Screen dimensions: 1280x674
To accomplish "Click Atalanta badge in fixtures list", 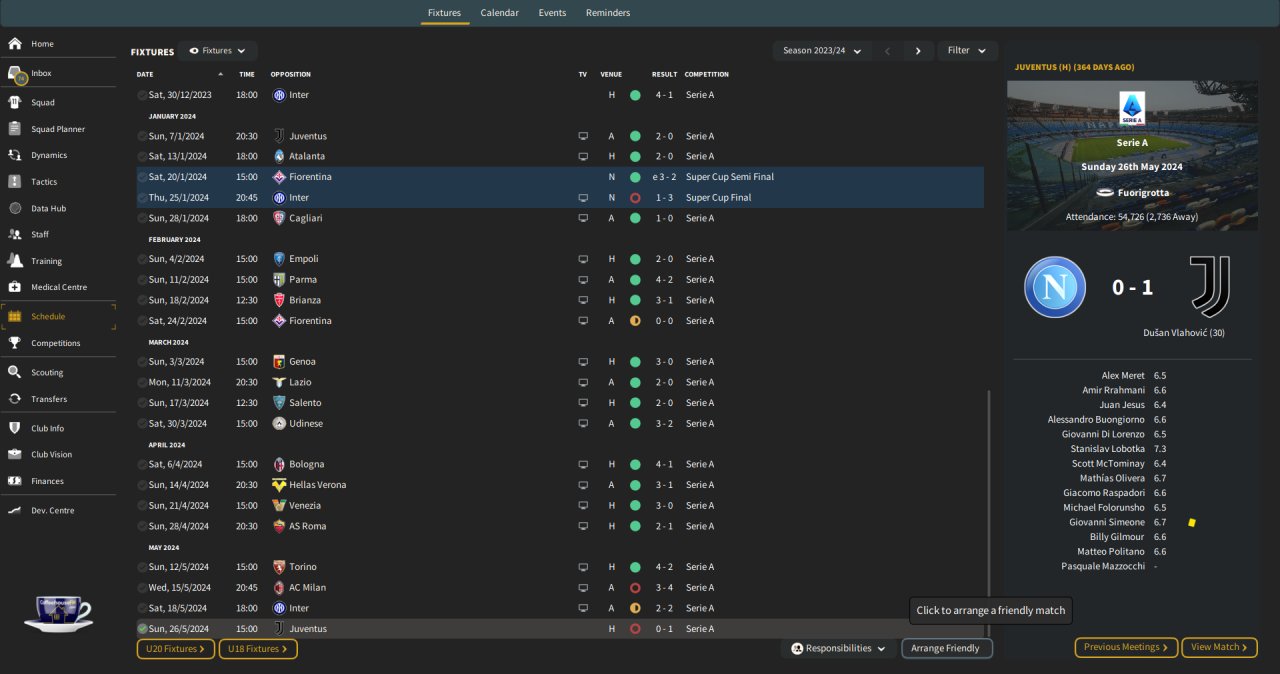I will coord(279,156).
